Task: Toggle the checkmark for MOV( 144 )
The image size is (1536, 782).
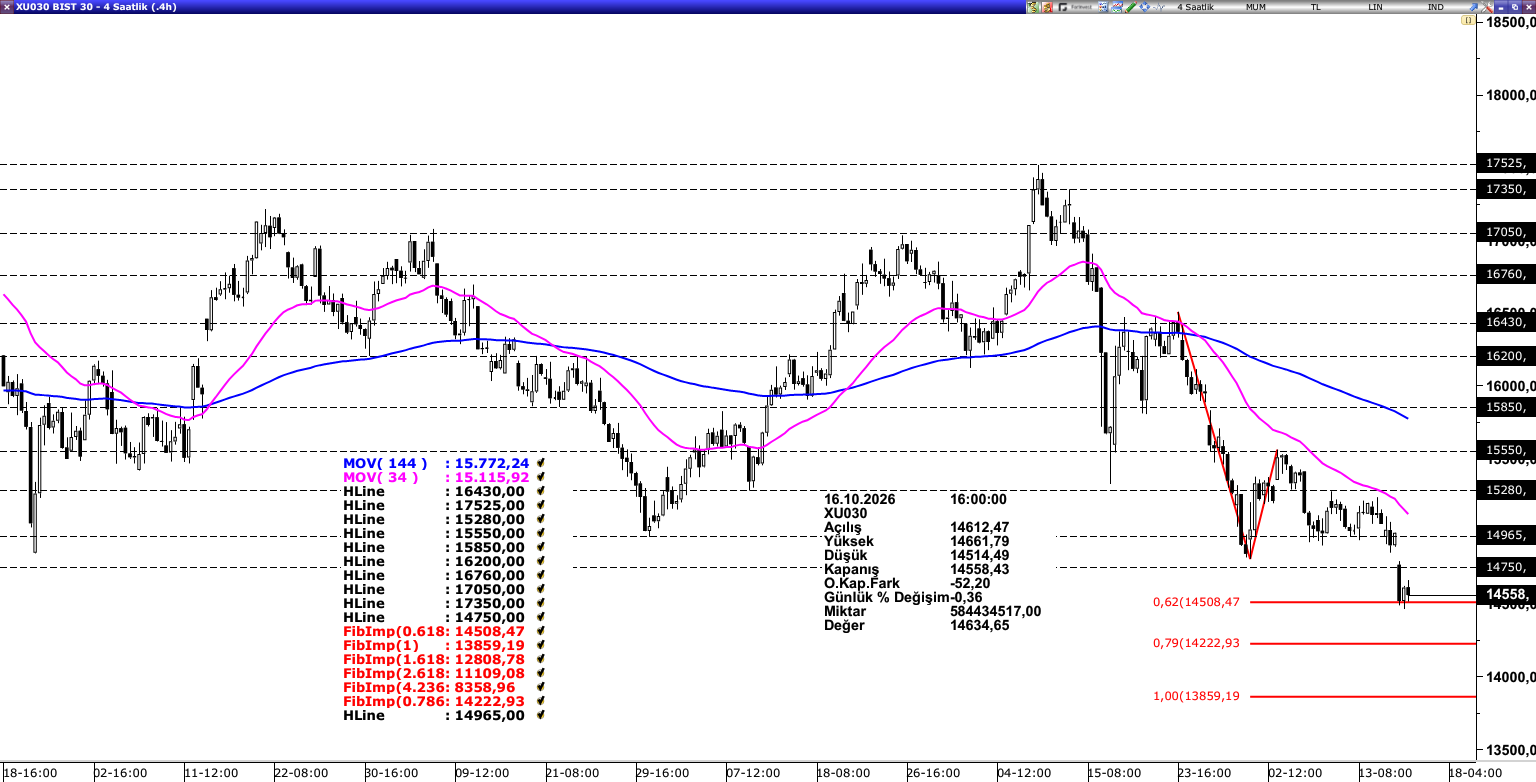Action: (541, 463)
